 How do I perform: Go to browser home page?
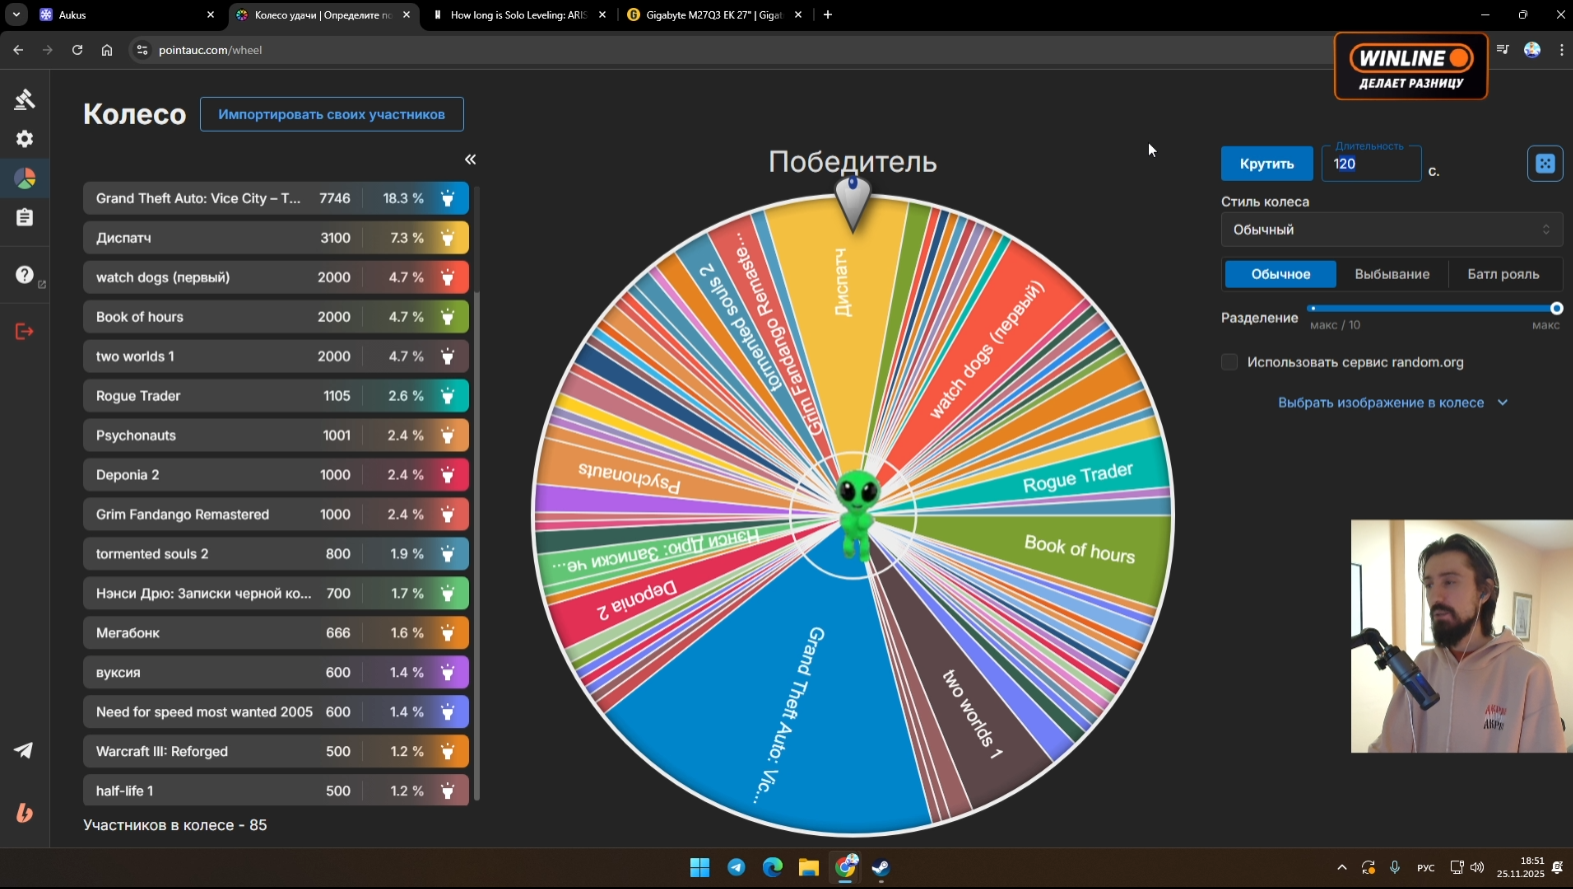point(107,50)
